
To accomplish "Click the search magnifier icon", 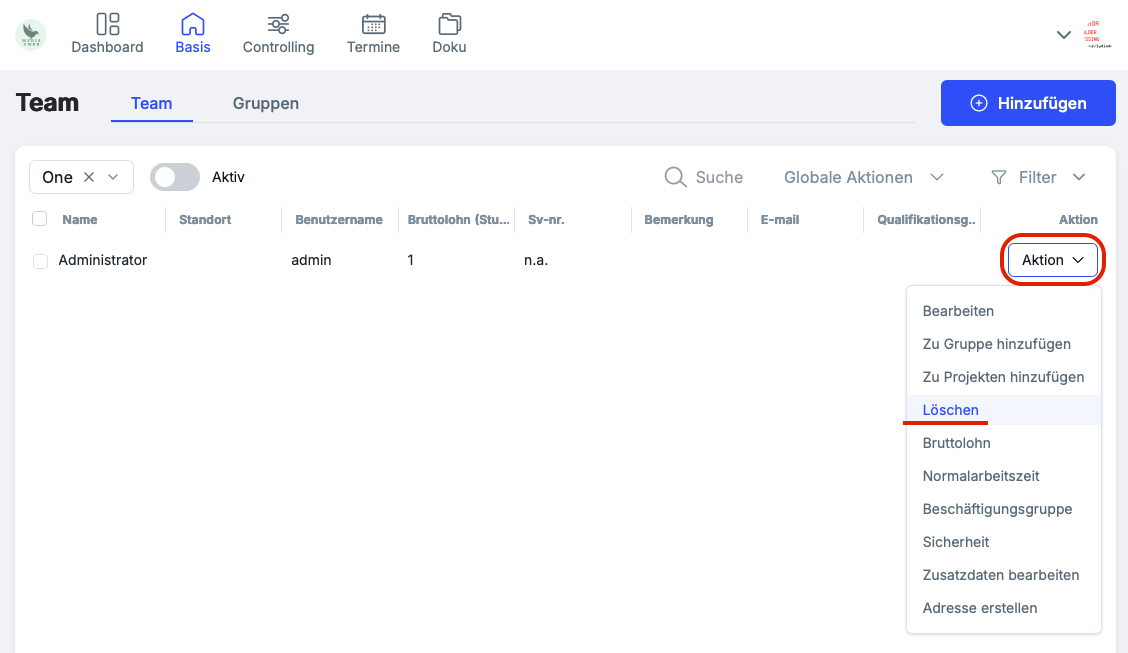I will [x=676, y=177].
